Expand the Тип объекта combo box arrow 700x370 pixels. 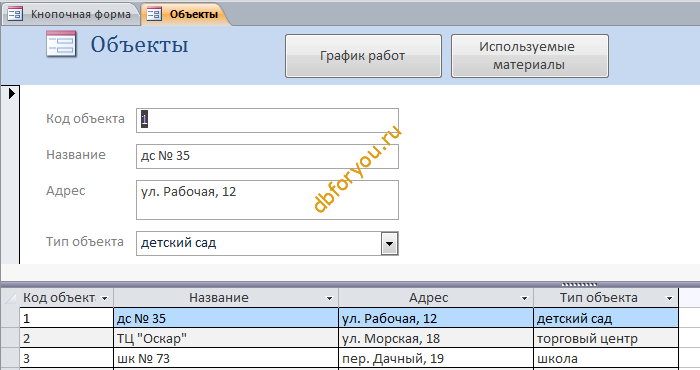click(389, 244)
